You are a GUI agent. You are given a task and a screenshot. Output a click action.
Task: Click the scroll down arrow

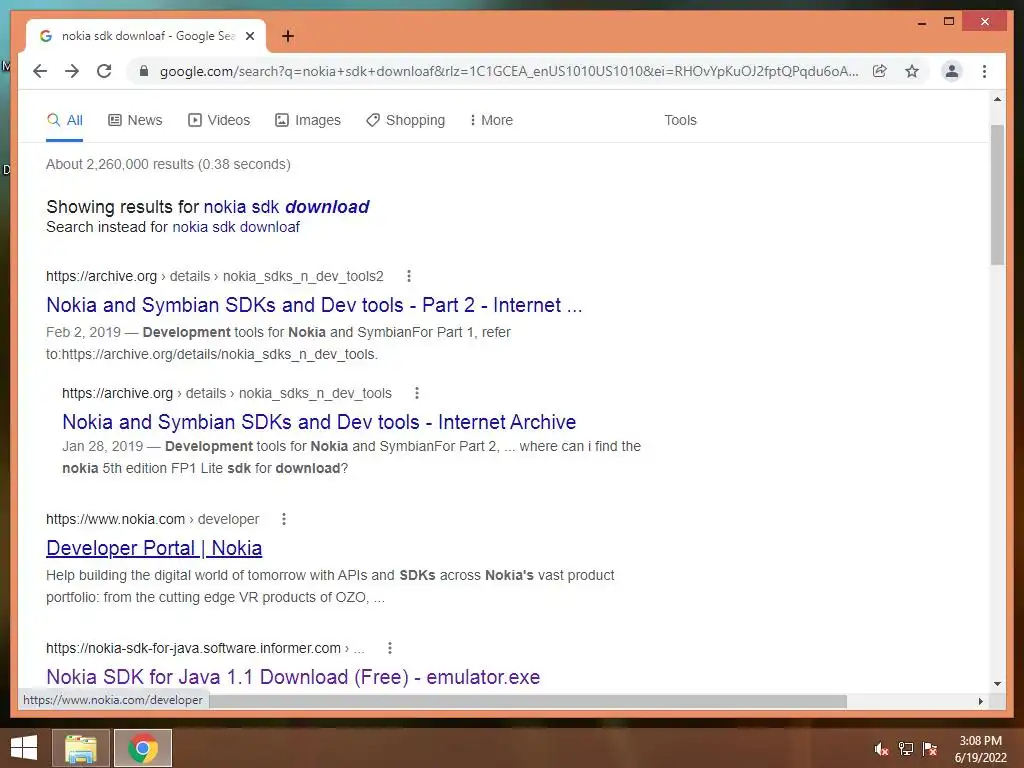click(997, 684)
